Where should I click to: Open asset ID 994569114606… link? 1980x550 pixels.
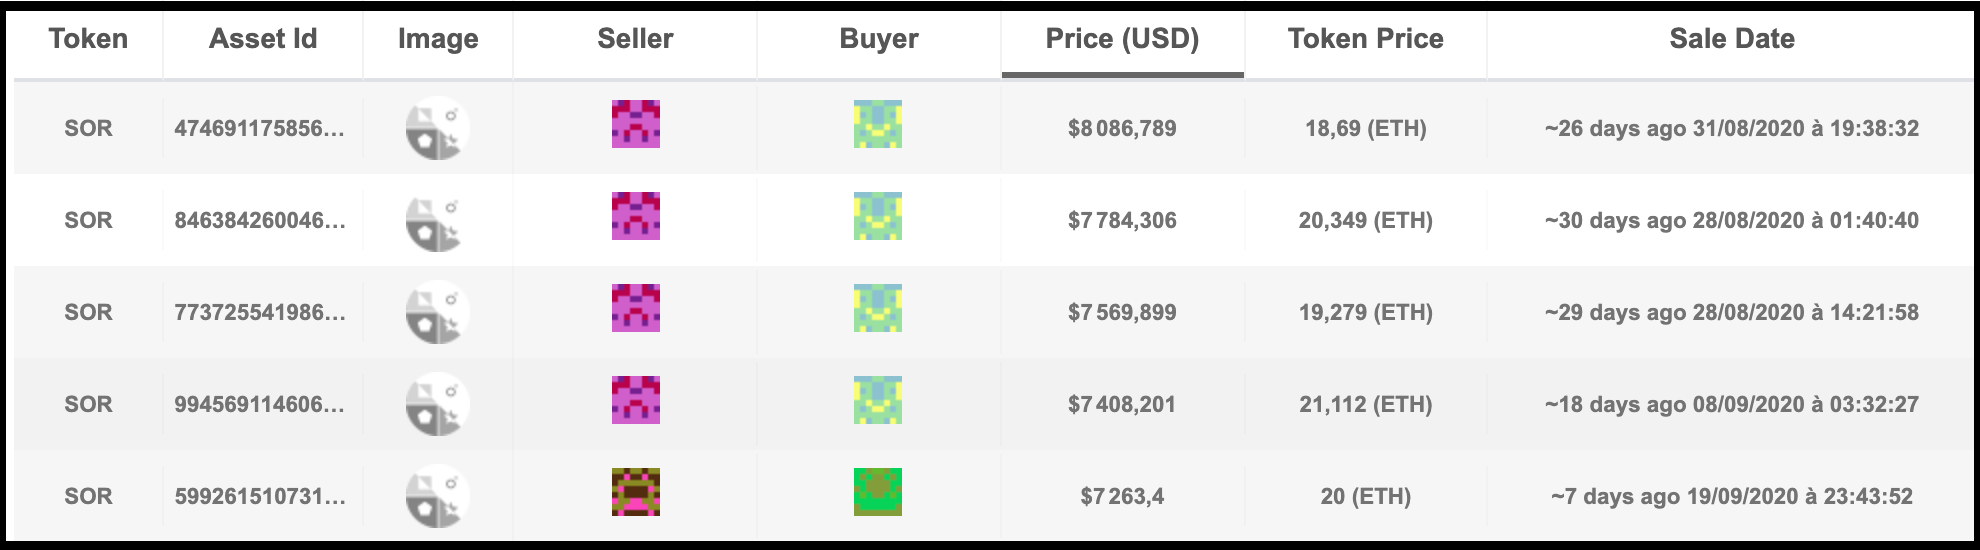(260, 404)
